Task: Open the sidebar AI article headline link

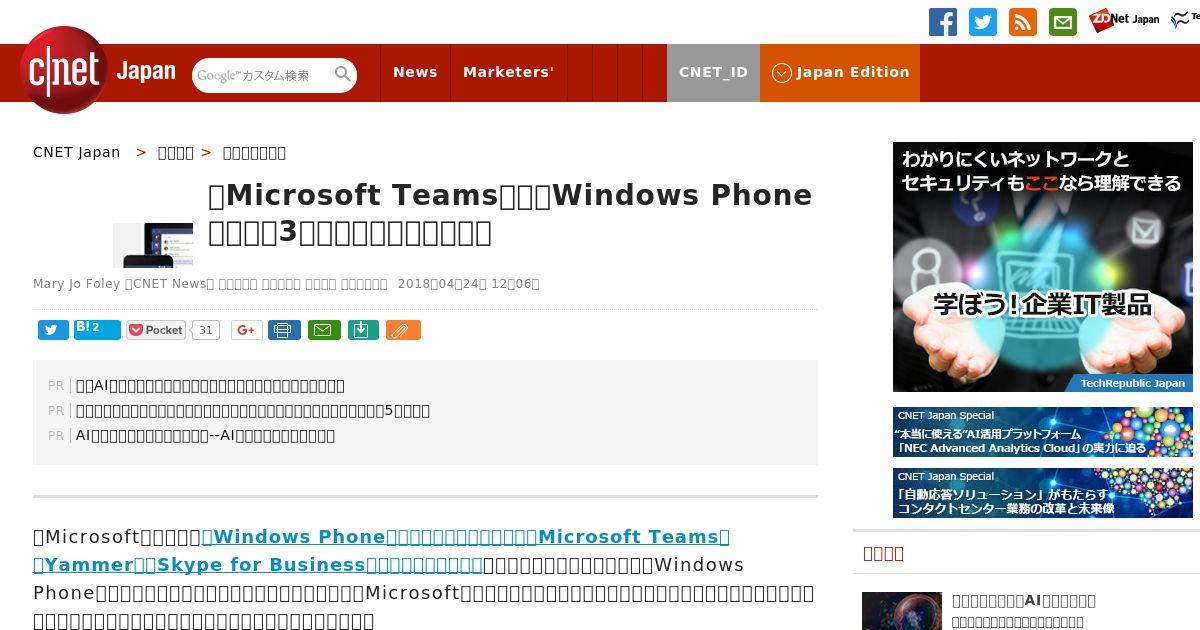Action: (1024, 601)
